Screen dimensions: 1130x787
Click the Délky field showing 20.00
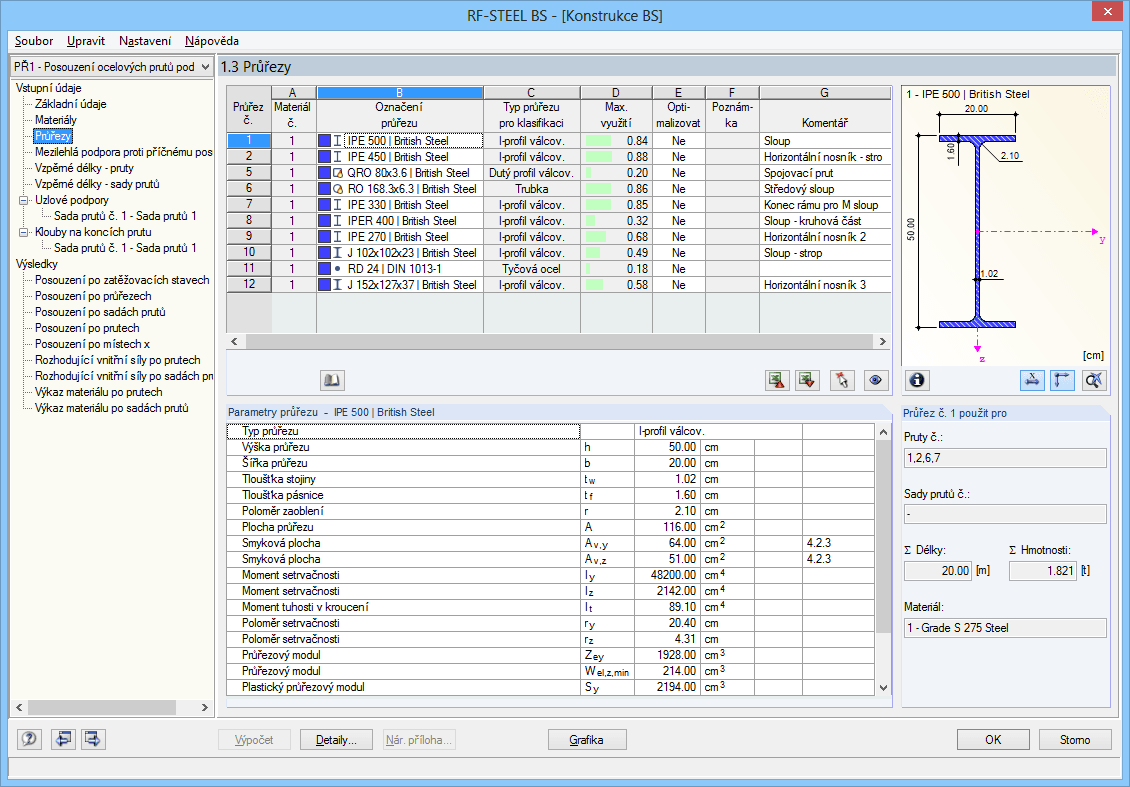click(x=938, y=571)
